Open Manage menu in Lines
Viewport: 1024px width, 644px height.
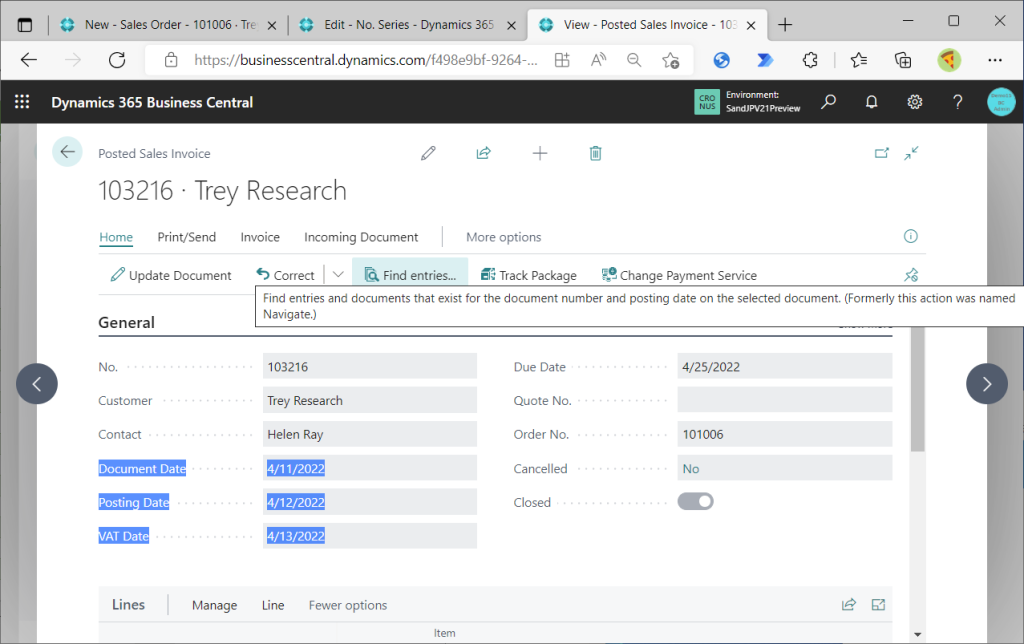click(x=214, y=605)
